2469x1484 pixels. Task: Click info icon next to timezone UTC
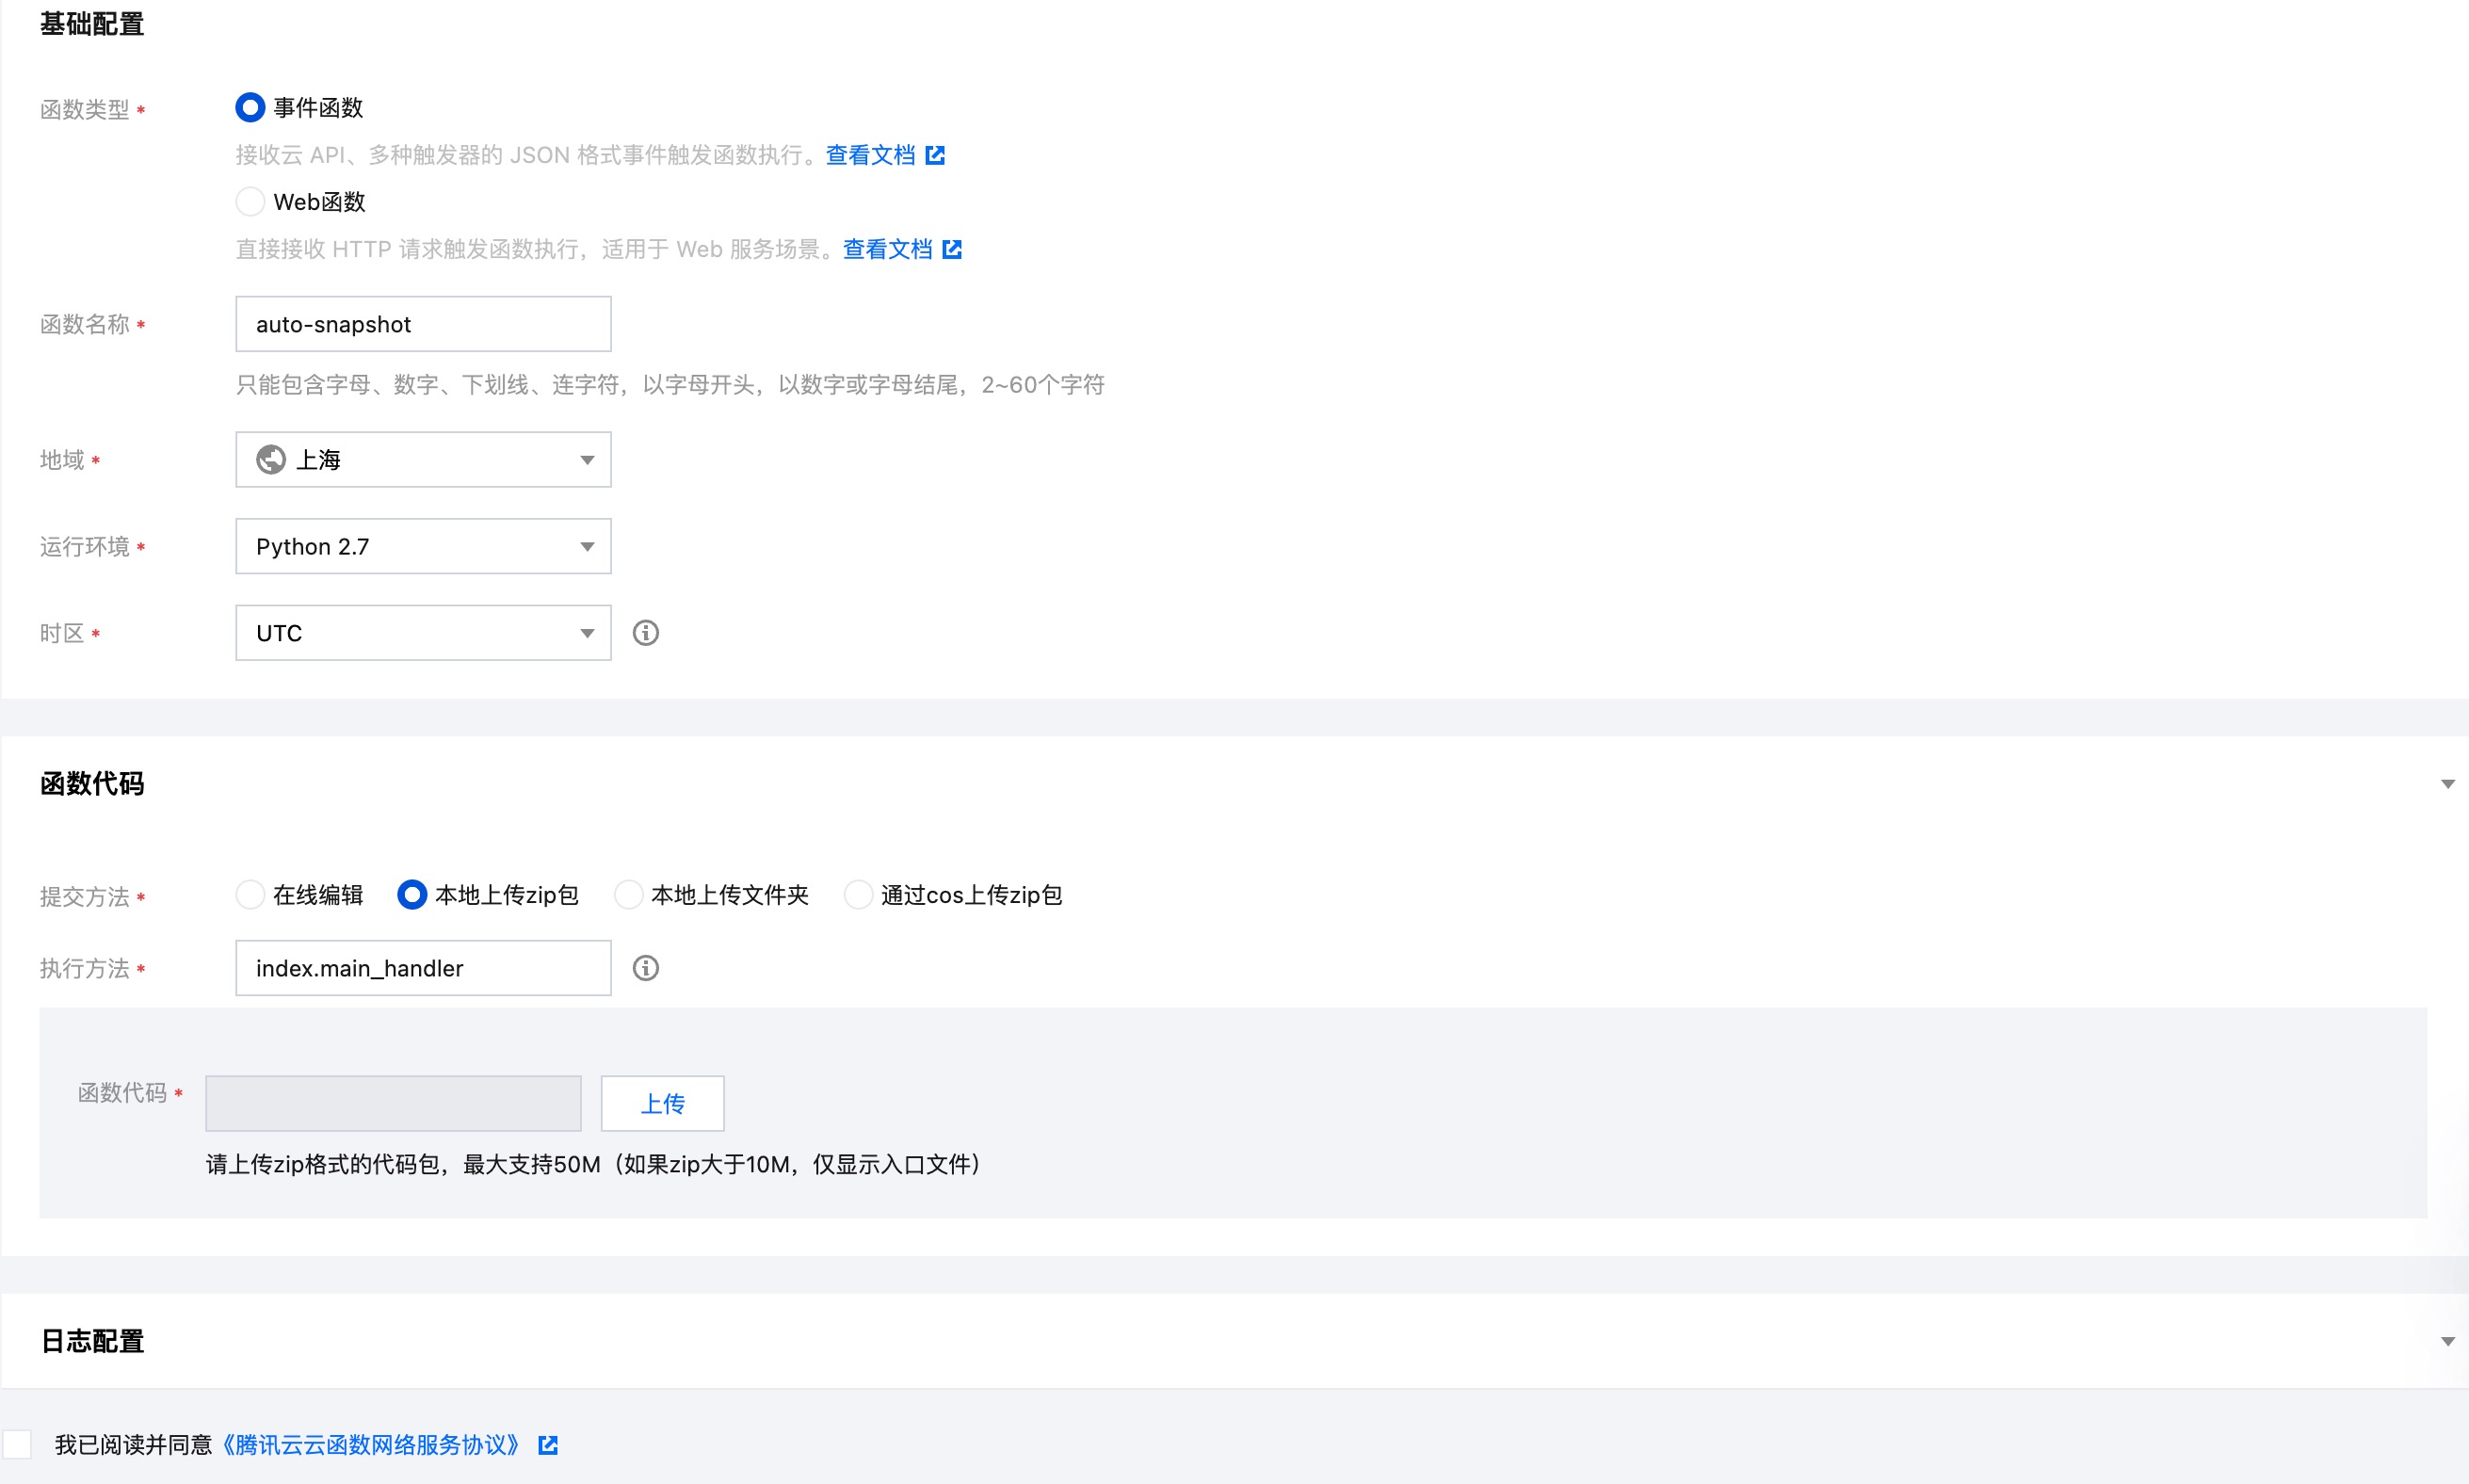click(x=645, y=633)
